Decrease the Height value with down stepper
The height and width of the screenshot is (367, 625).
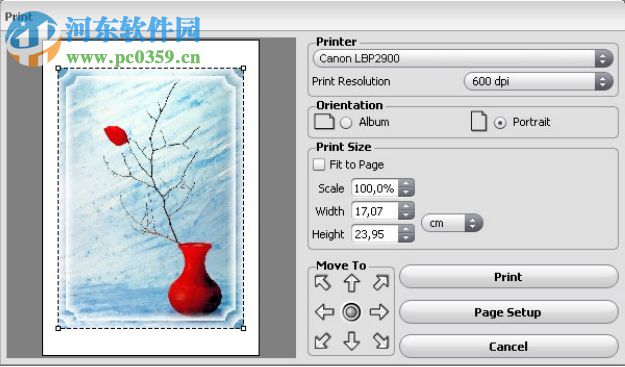point(406,238)
